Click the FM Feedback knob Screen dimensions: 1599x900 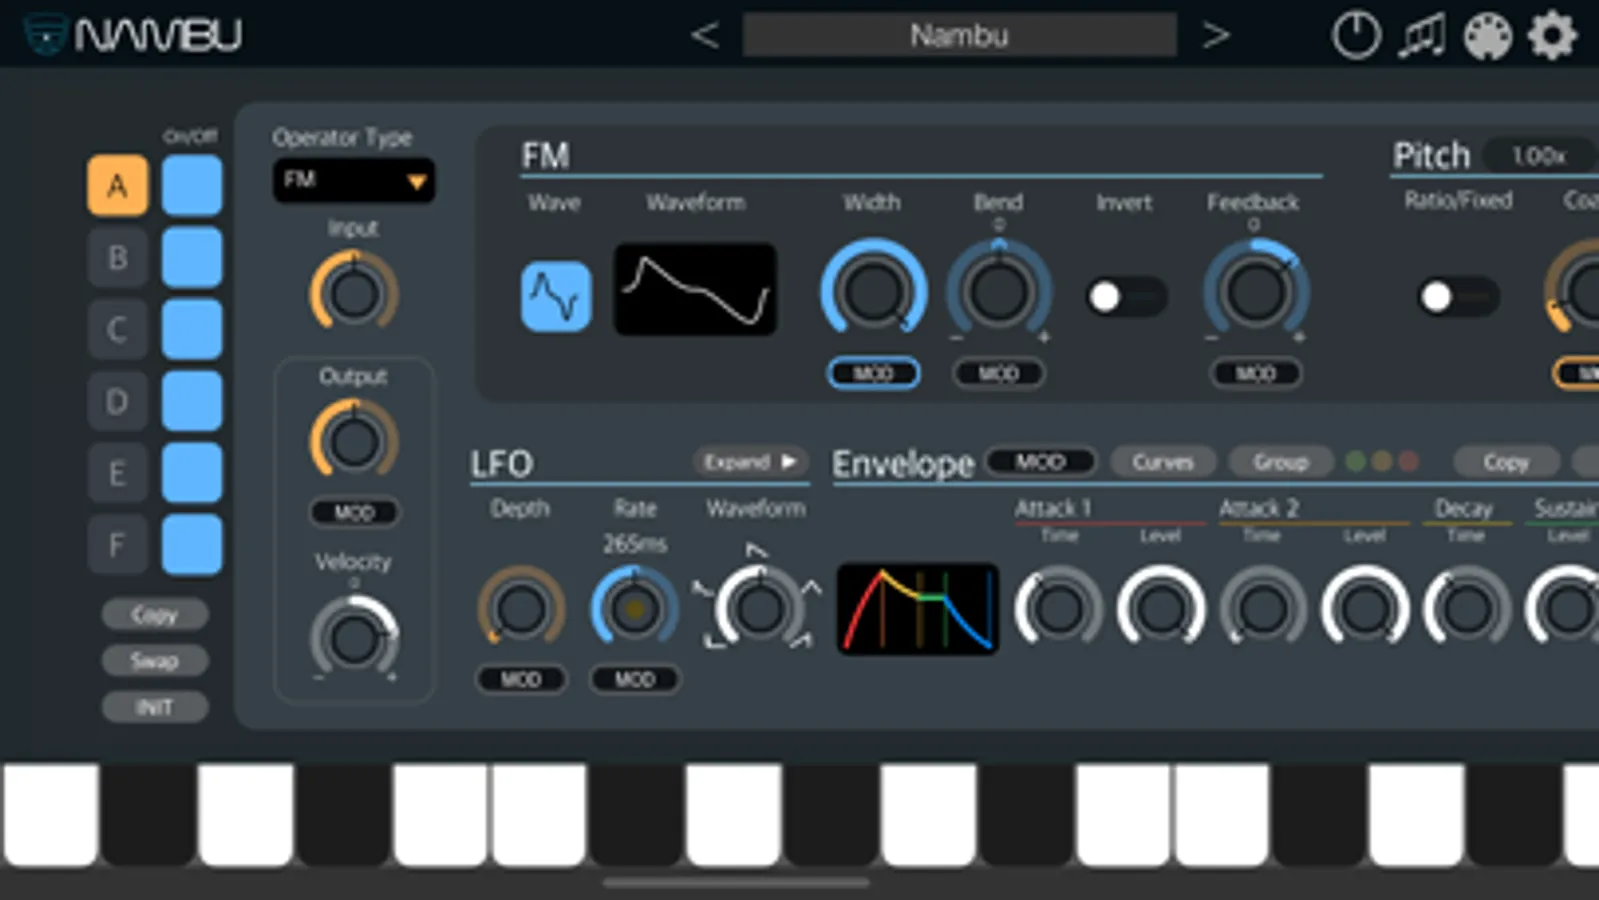click(1256, 291)
